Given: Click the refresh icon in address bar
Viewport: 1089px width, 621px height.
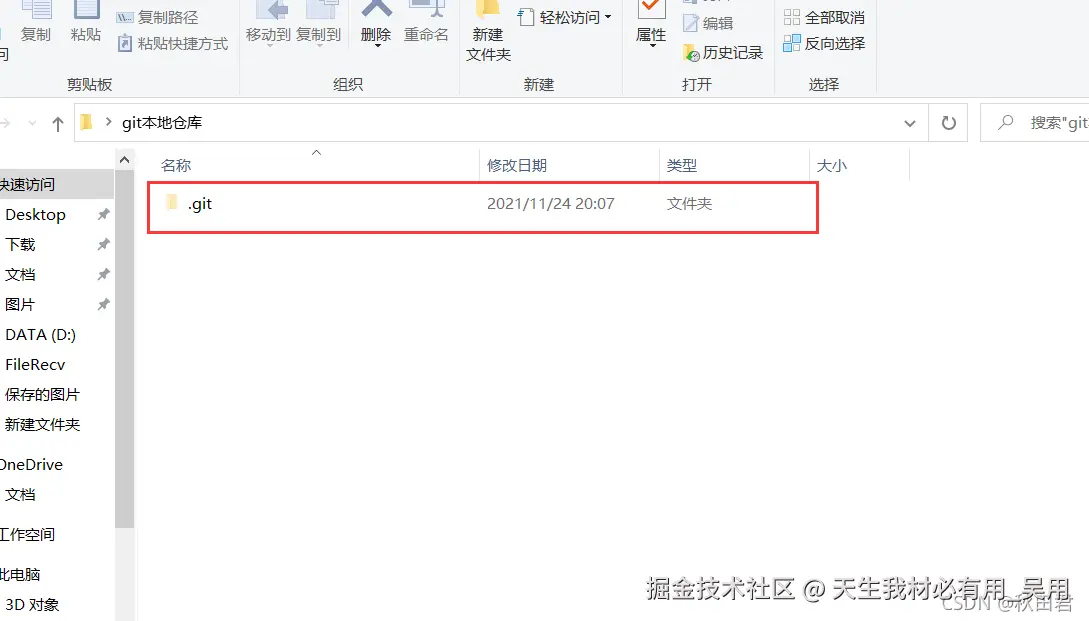Looking at the screenshot, I should pos(947,122).
